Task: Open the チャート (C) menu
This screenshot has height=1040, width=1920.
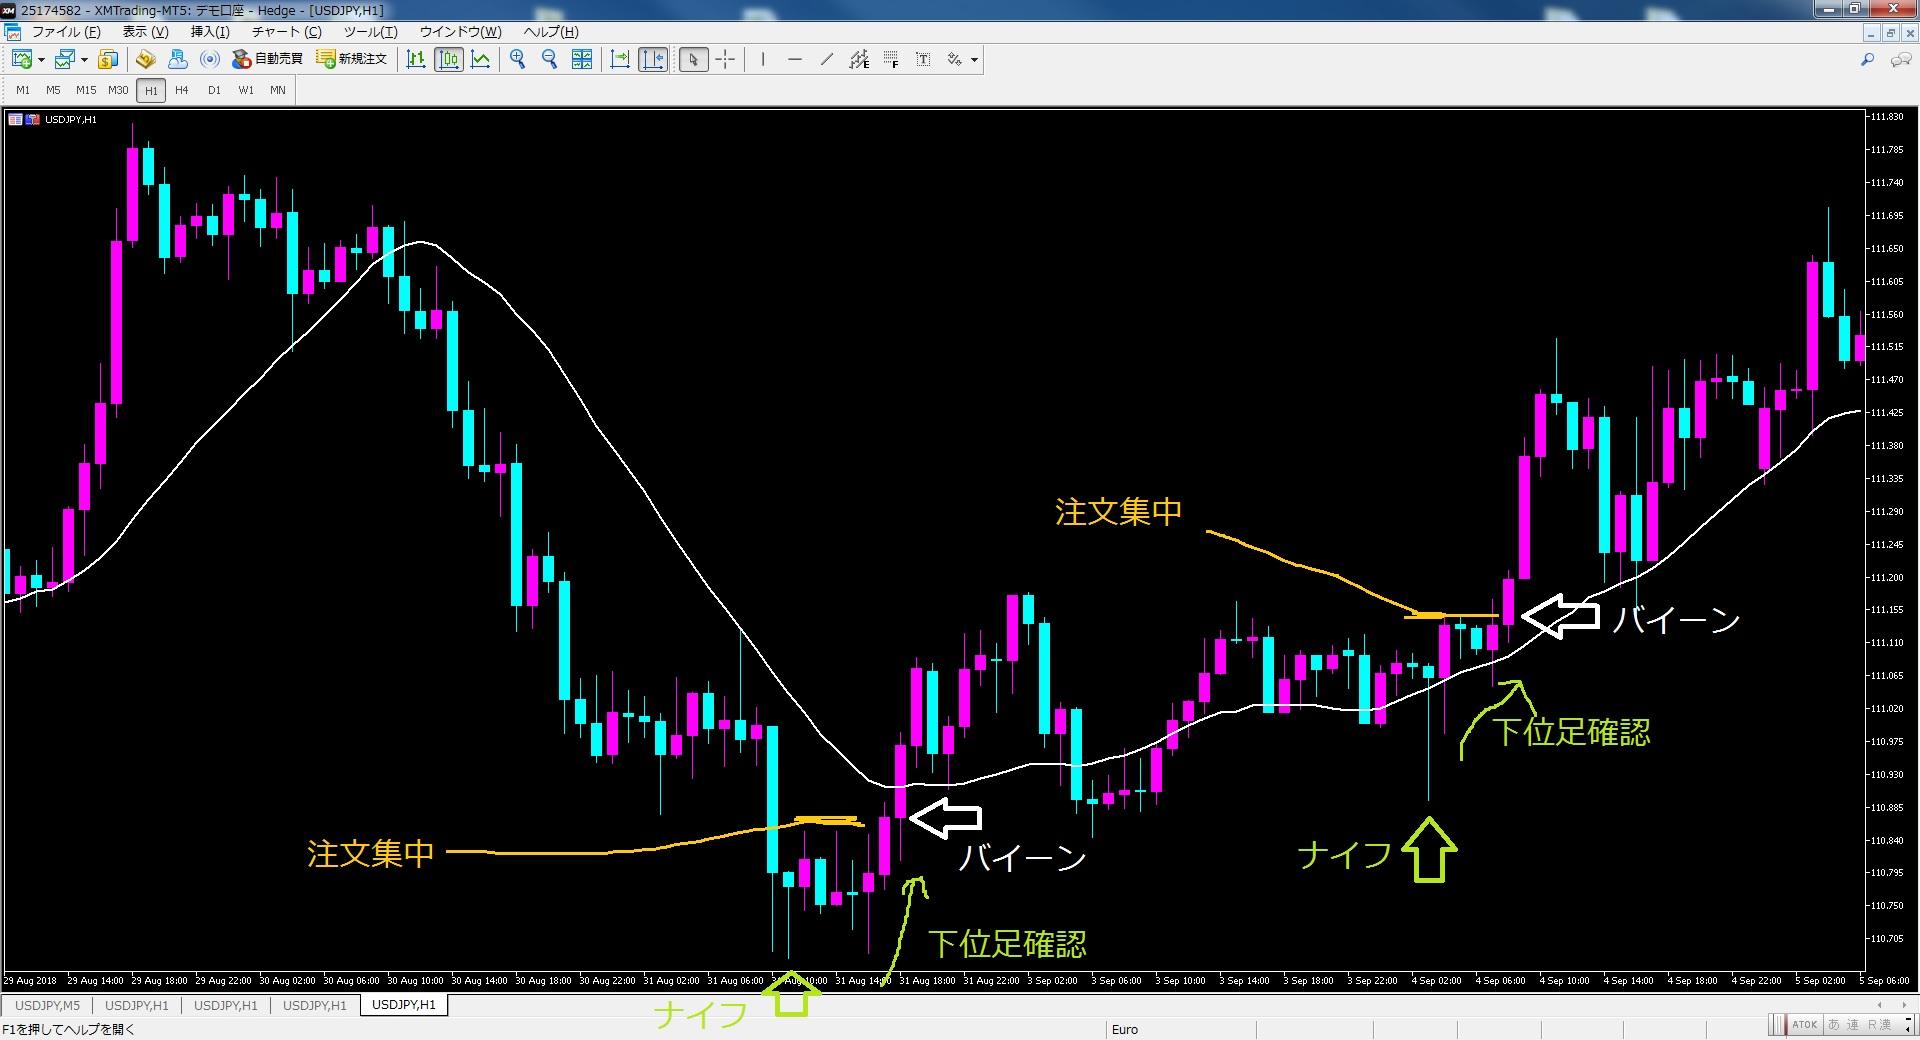Action: (x=285, y=32)
